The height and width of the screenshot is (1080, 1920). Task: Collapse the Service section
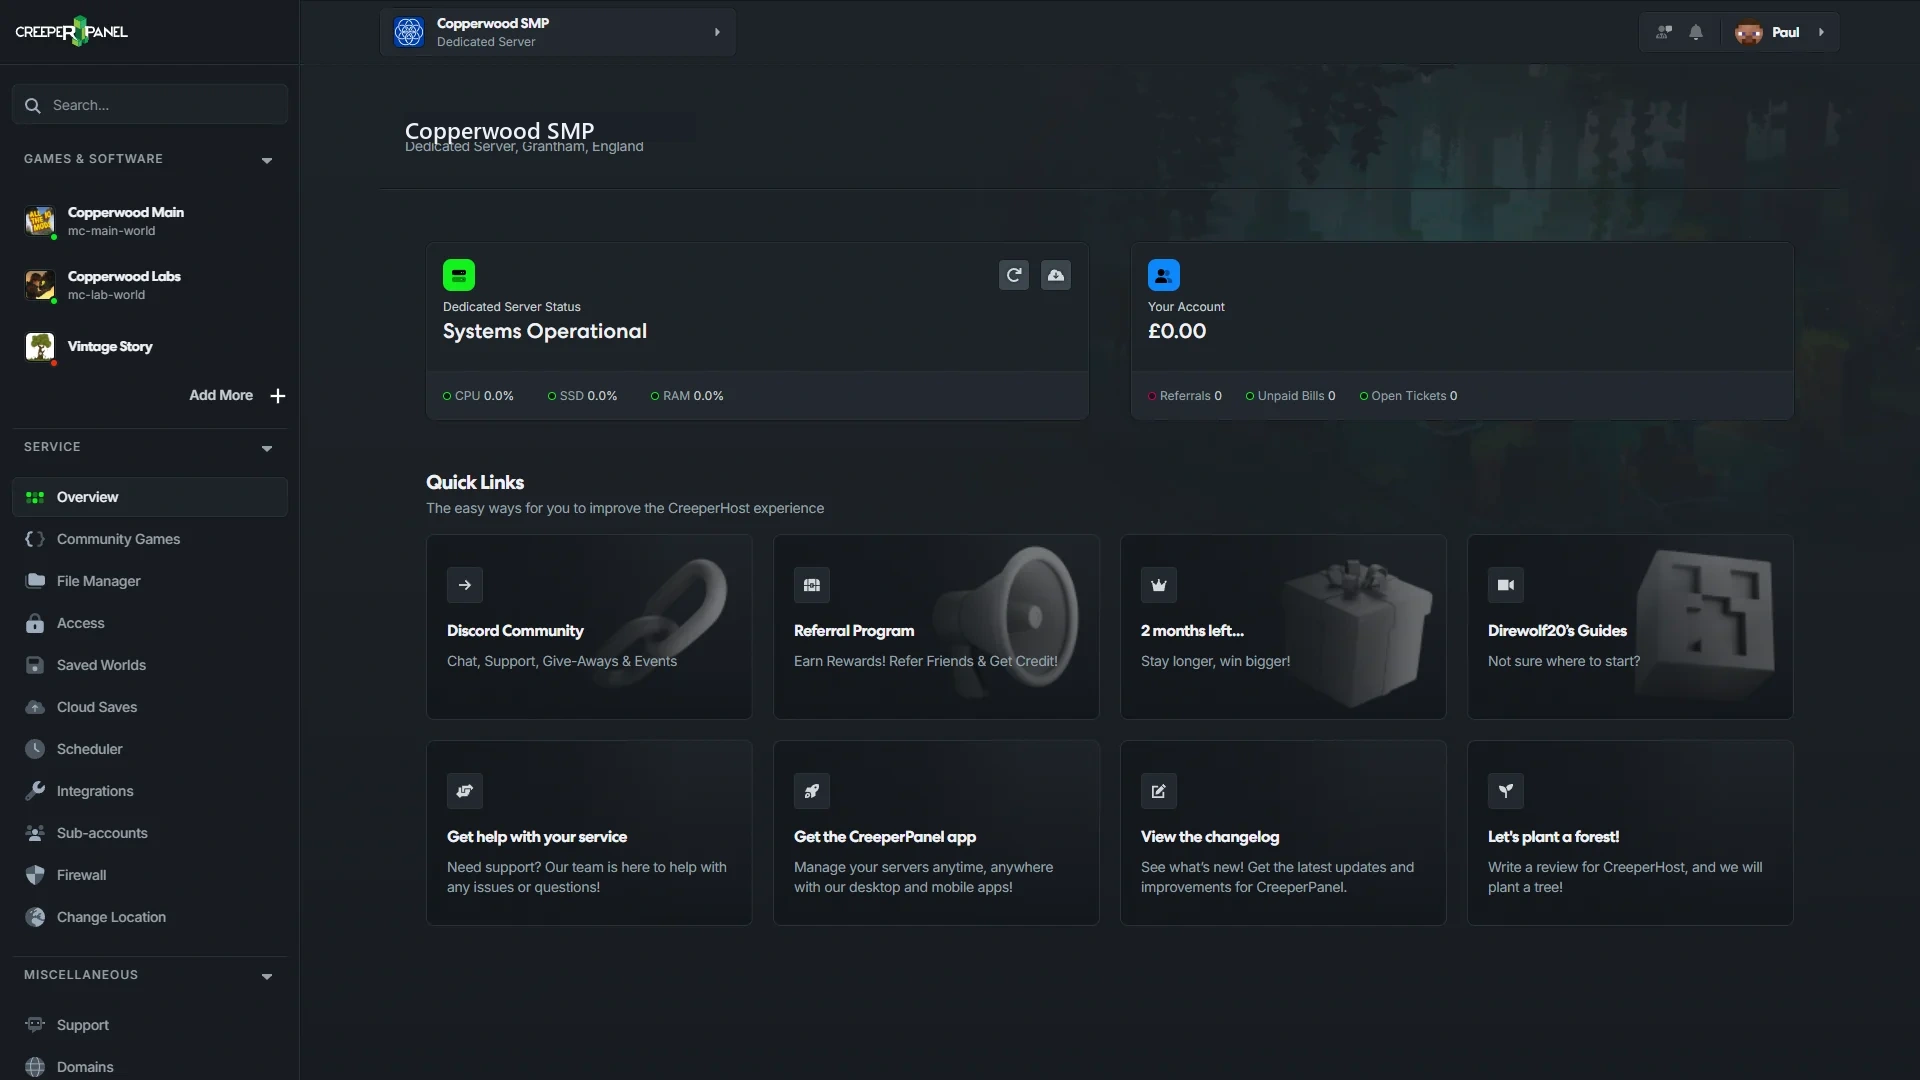pos(267,448)
